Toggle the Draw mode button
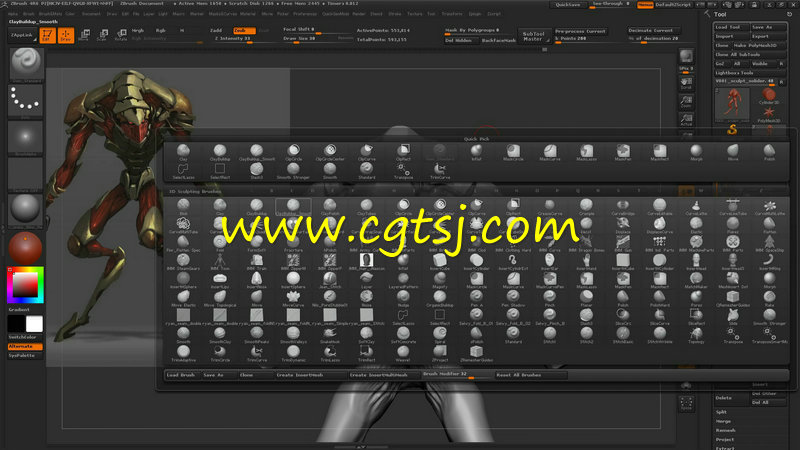Image resolution: width=800 pixels, height=450 pixels. point(66,35)
